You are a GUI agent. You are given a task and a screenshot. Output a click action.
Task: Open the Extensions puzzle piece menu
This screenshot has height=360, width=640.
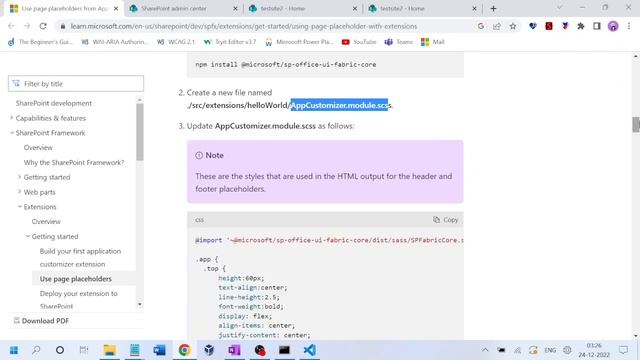click(581, 26)
